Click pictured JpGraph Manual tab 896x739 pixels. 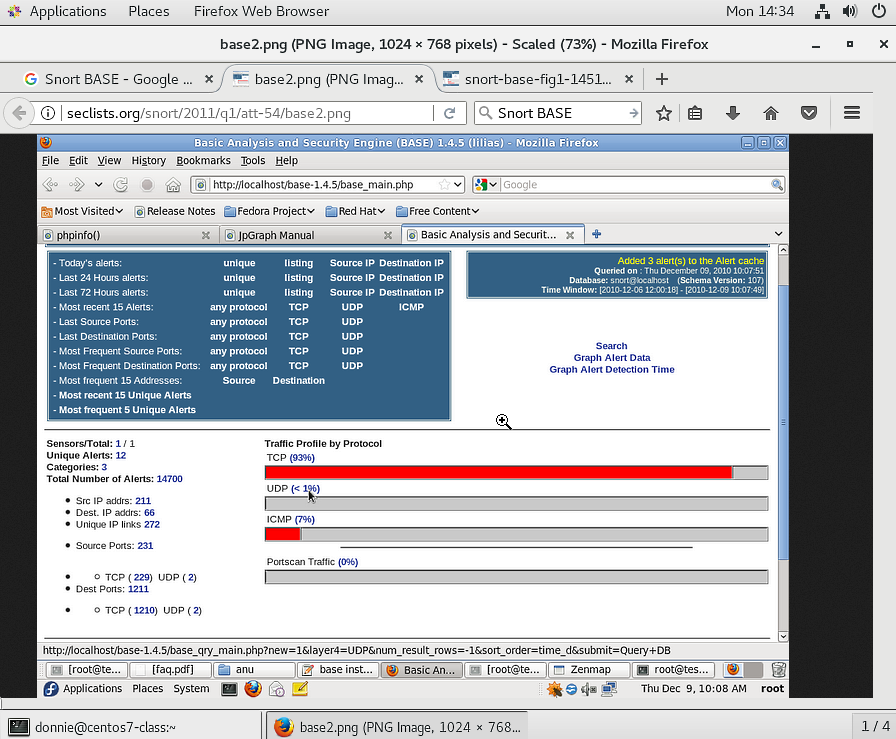click(309, 235)
